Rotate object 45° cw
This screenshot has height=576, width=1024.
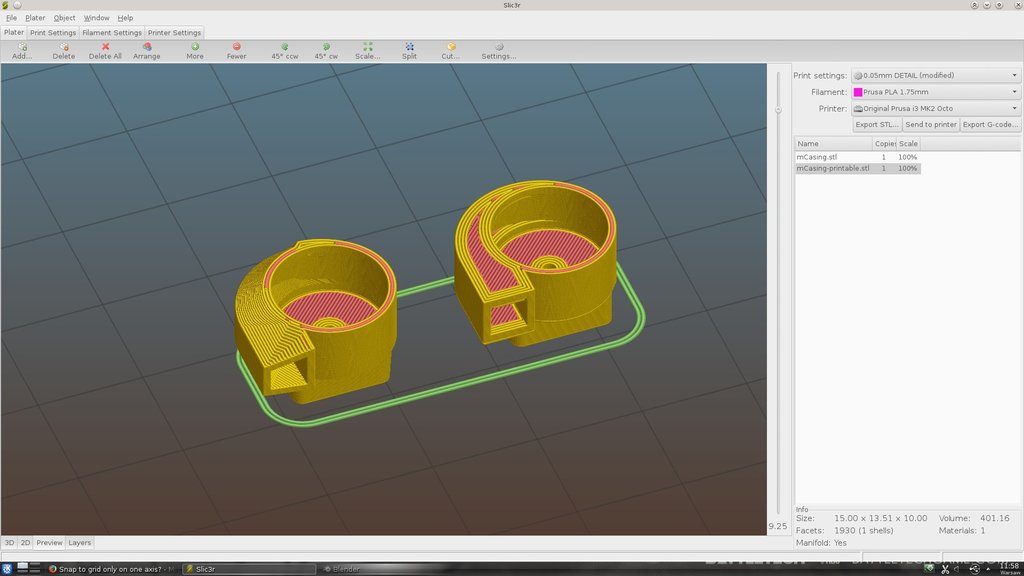click(326, 47)
